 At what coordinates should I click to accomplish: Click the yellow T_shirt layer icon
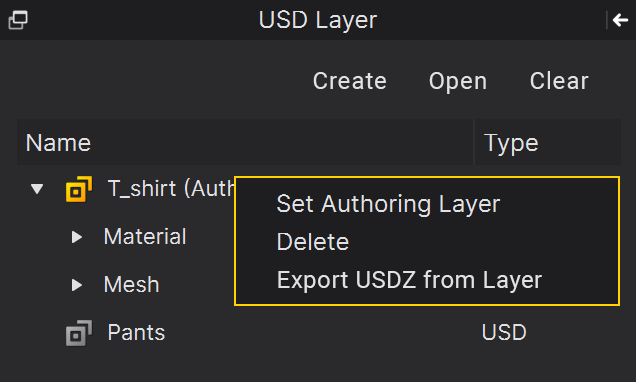click(x=79, y=189)
